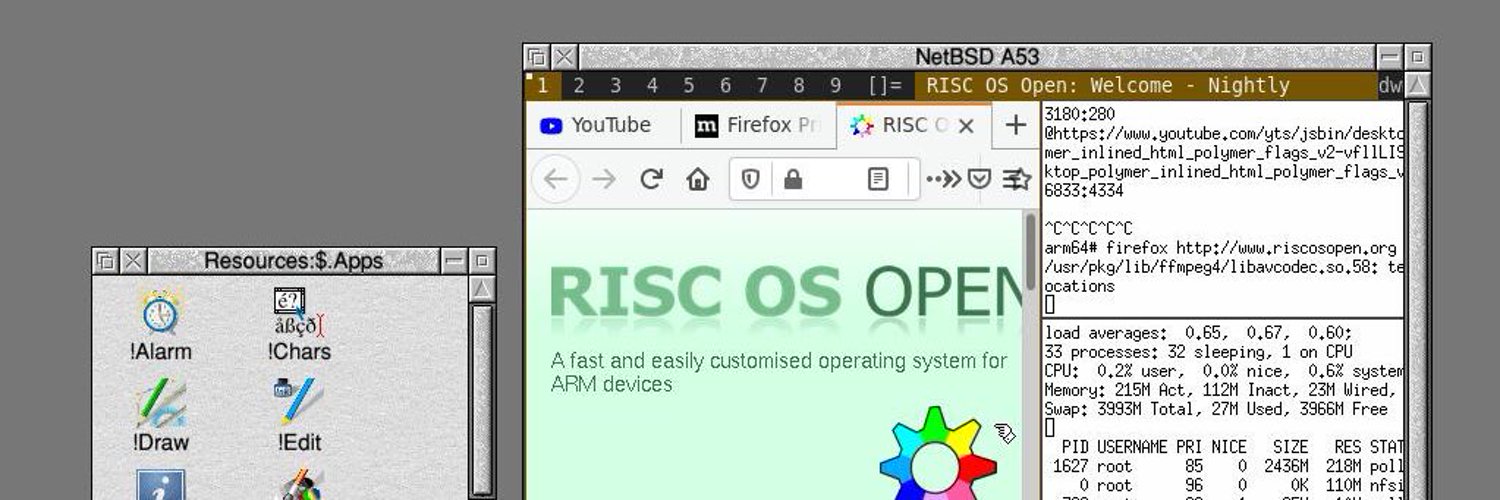
Task: Switch to the Firefox Pr tab
Action: coord(760,125)
